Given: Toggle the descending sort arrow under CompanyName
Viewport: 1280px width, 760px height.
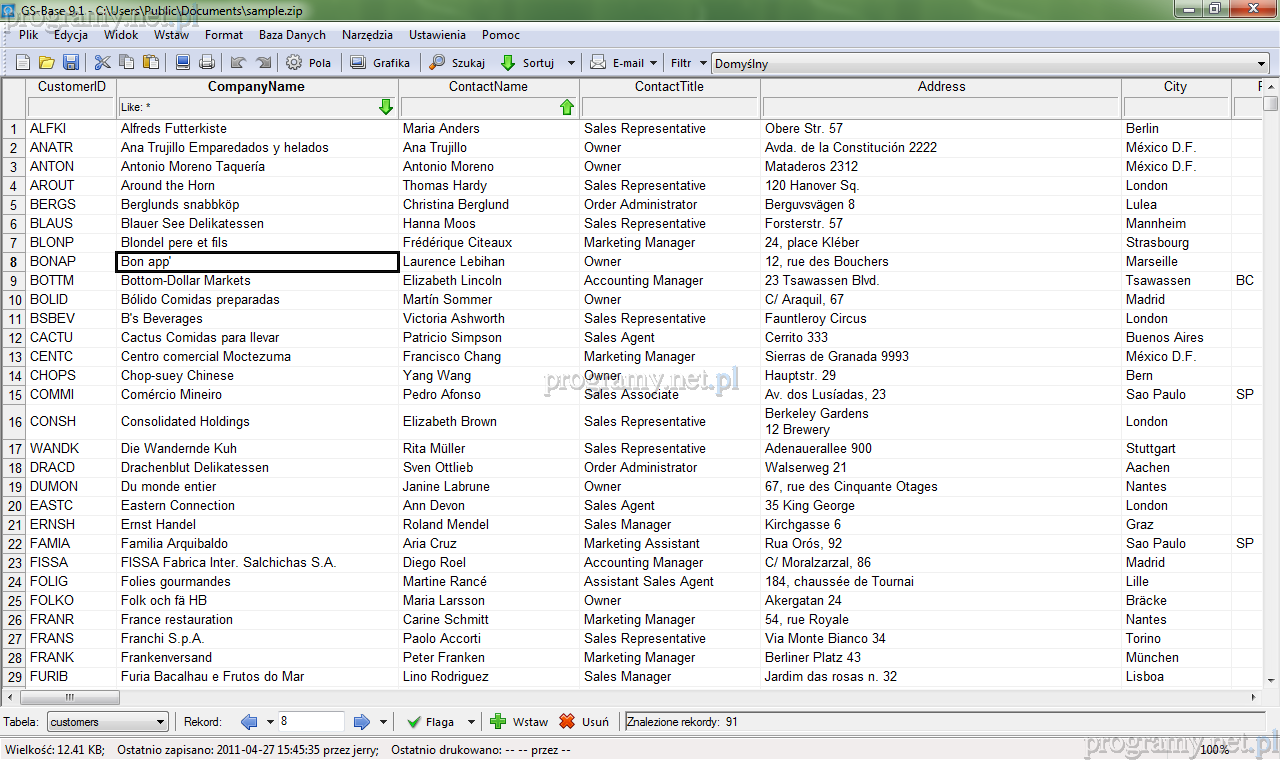Looking at the screenshot, I should click(386, 107).
